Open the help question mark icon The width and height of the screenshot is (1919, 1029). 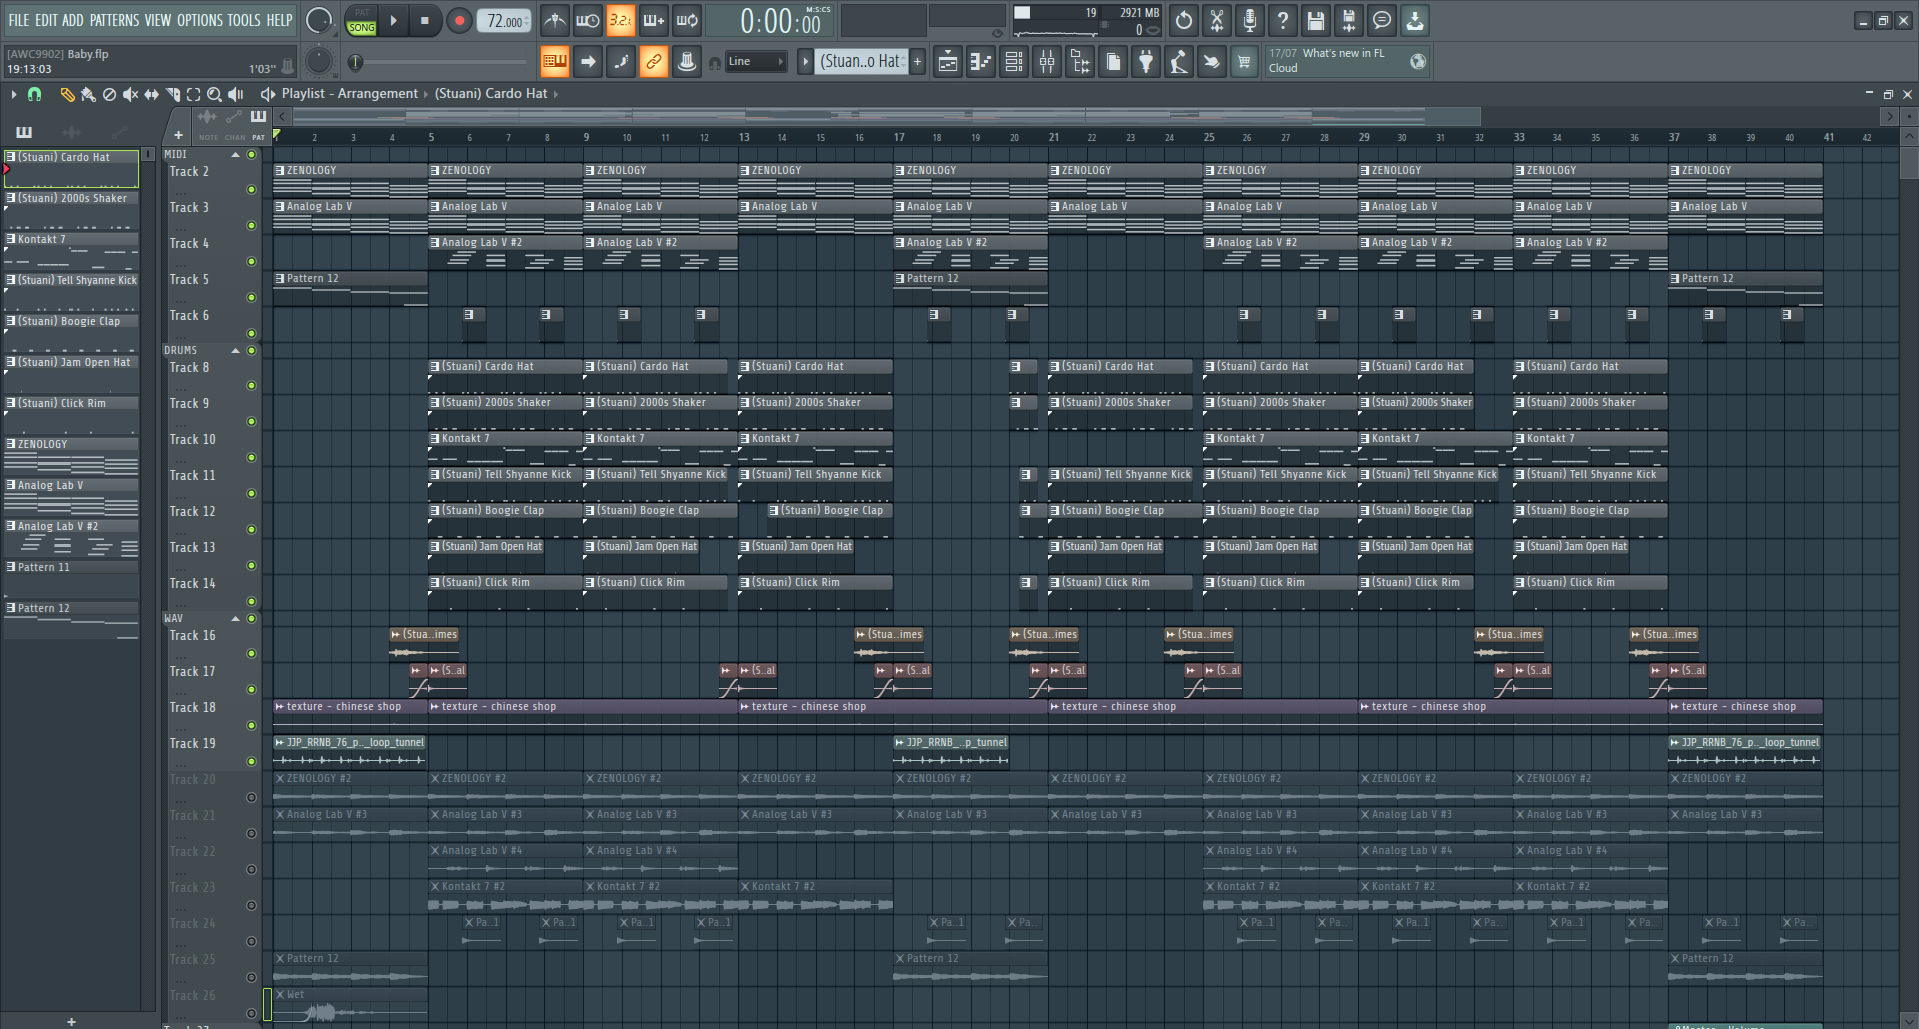[x=1283, y=20]
